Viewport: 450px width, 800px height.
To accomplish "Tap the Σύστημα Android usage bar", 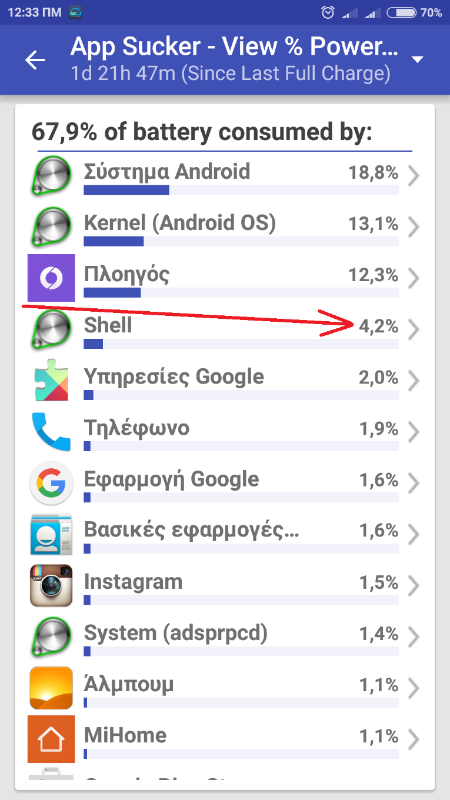I will point(241,190).
